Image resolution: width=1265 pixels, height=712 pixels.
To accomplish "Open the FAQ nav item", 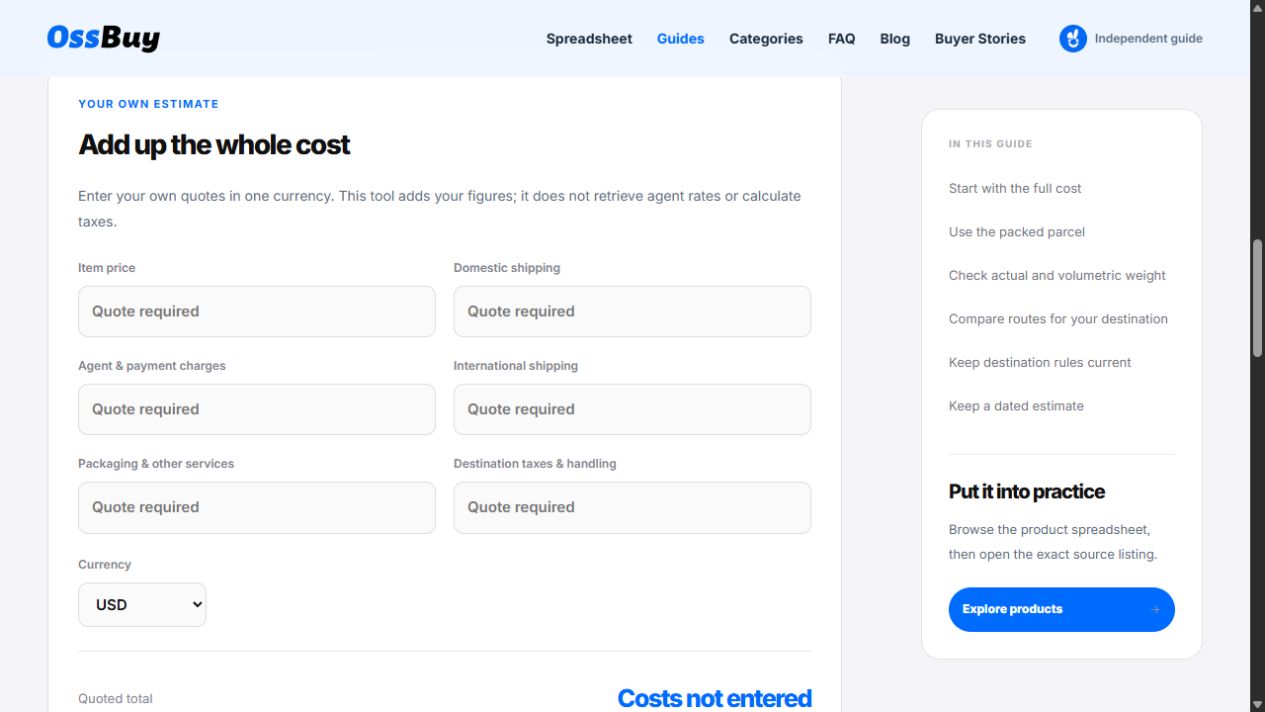I will 841,38.
